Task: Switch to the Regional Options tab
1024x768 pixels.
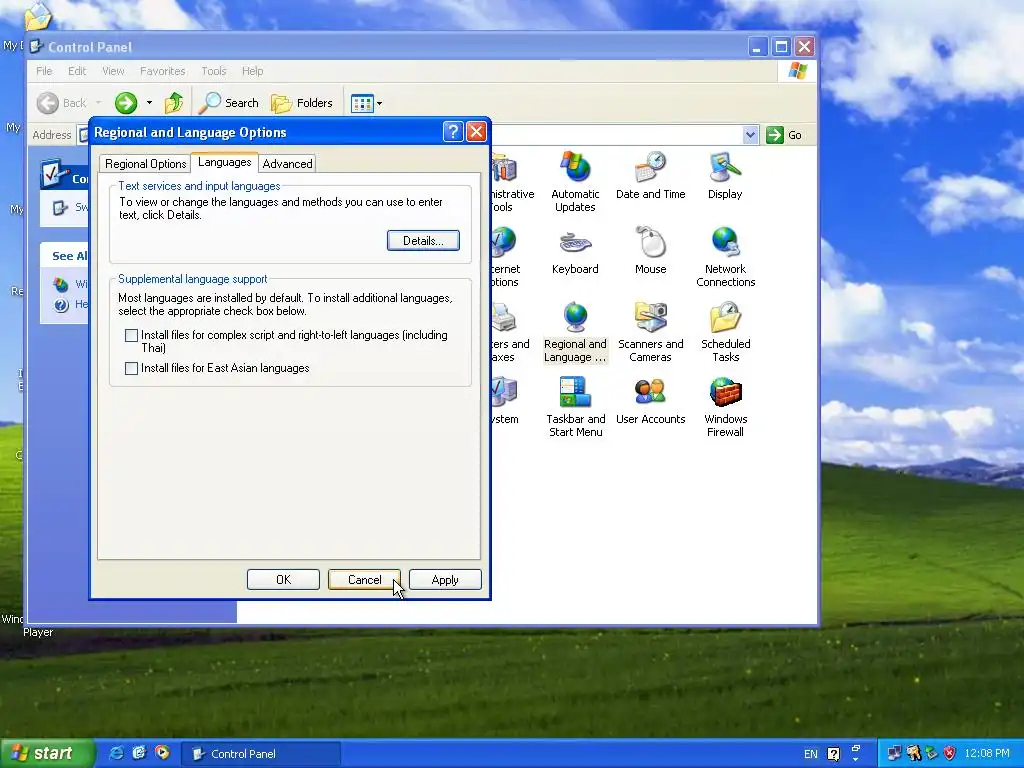Action: click(146, 163)
